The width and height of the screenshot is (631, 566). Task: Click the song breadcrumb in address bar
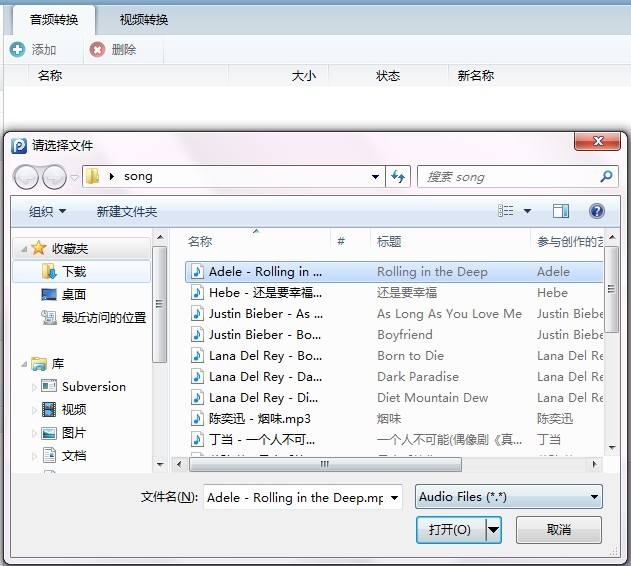[x=138, y=176]
